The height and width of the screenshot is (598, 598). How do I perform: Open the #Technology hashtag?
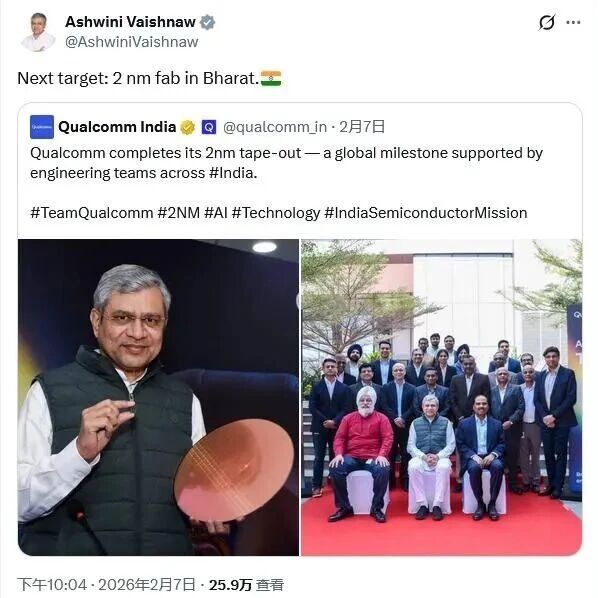point(276,213)
